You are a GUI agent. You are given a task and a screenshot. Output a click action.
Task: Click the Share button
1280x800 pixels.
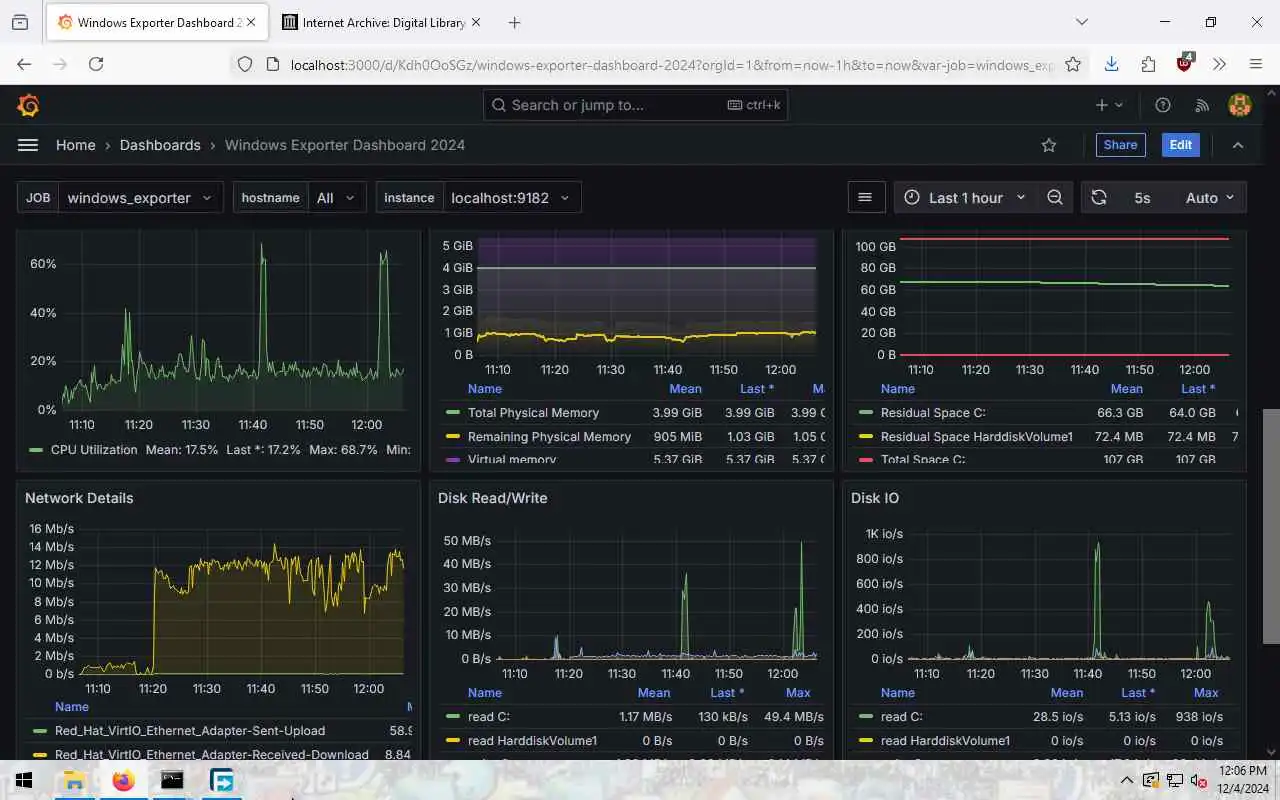(x=1120, y=145)
